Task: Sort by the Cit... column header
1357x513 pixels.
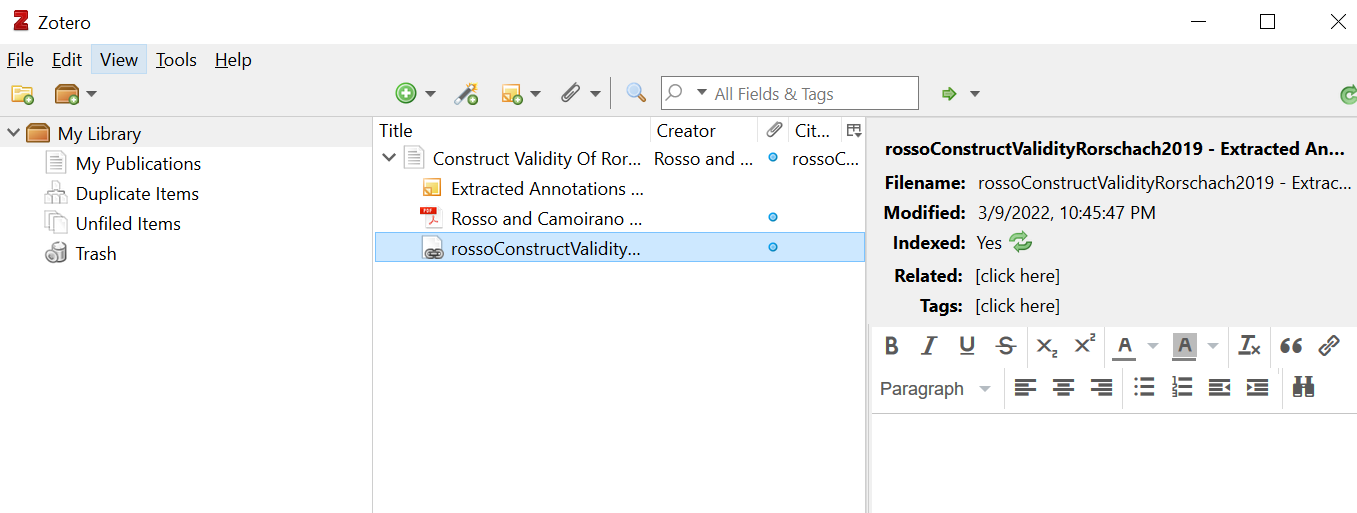Action: pyautogui.click(x=814, y=130)
